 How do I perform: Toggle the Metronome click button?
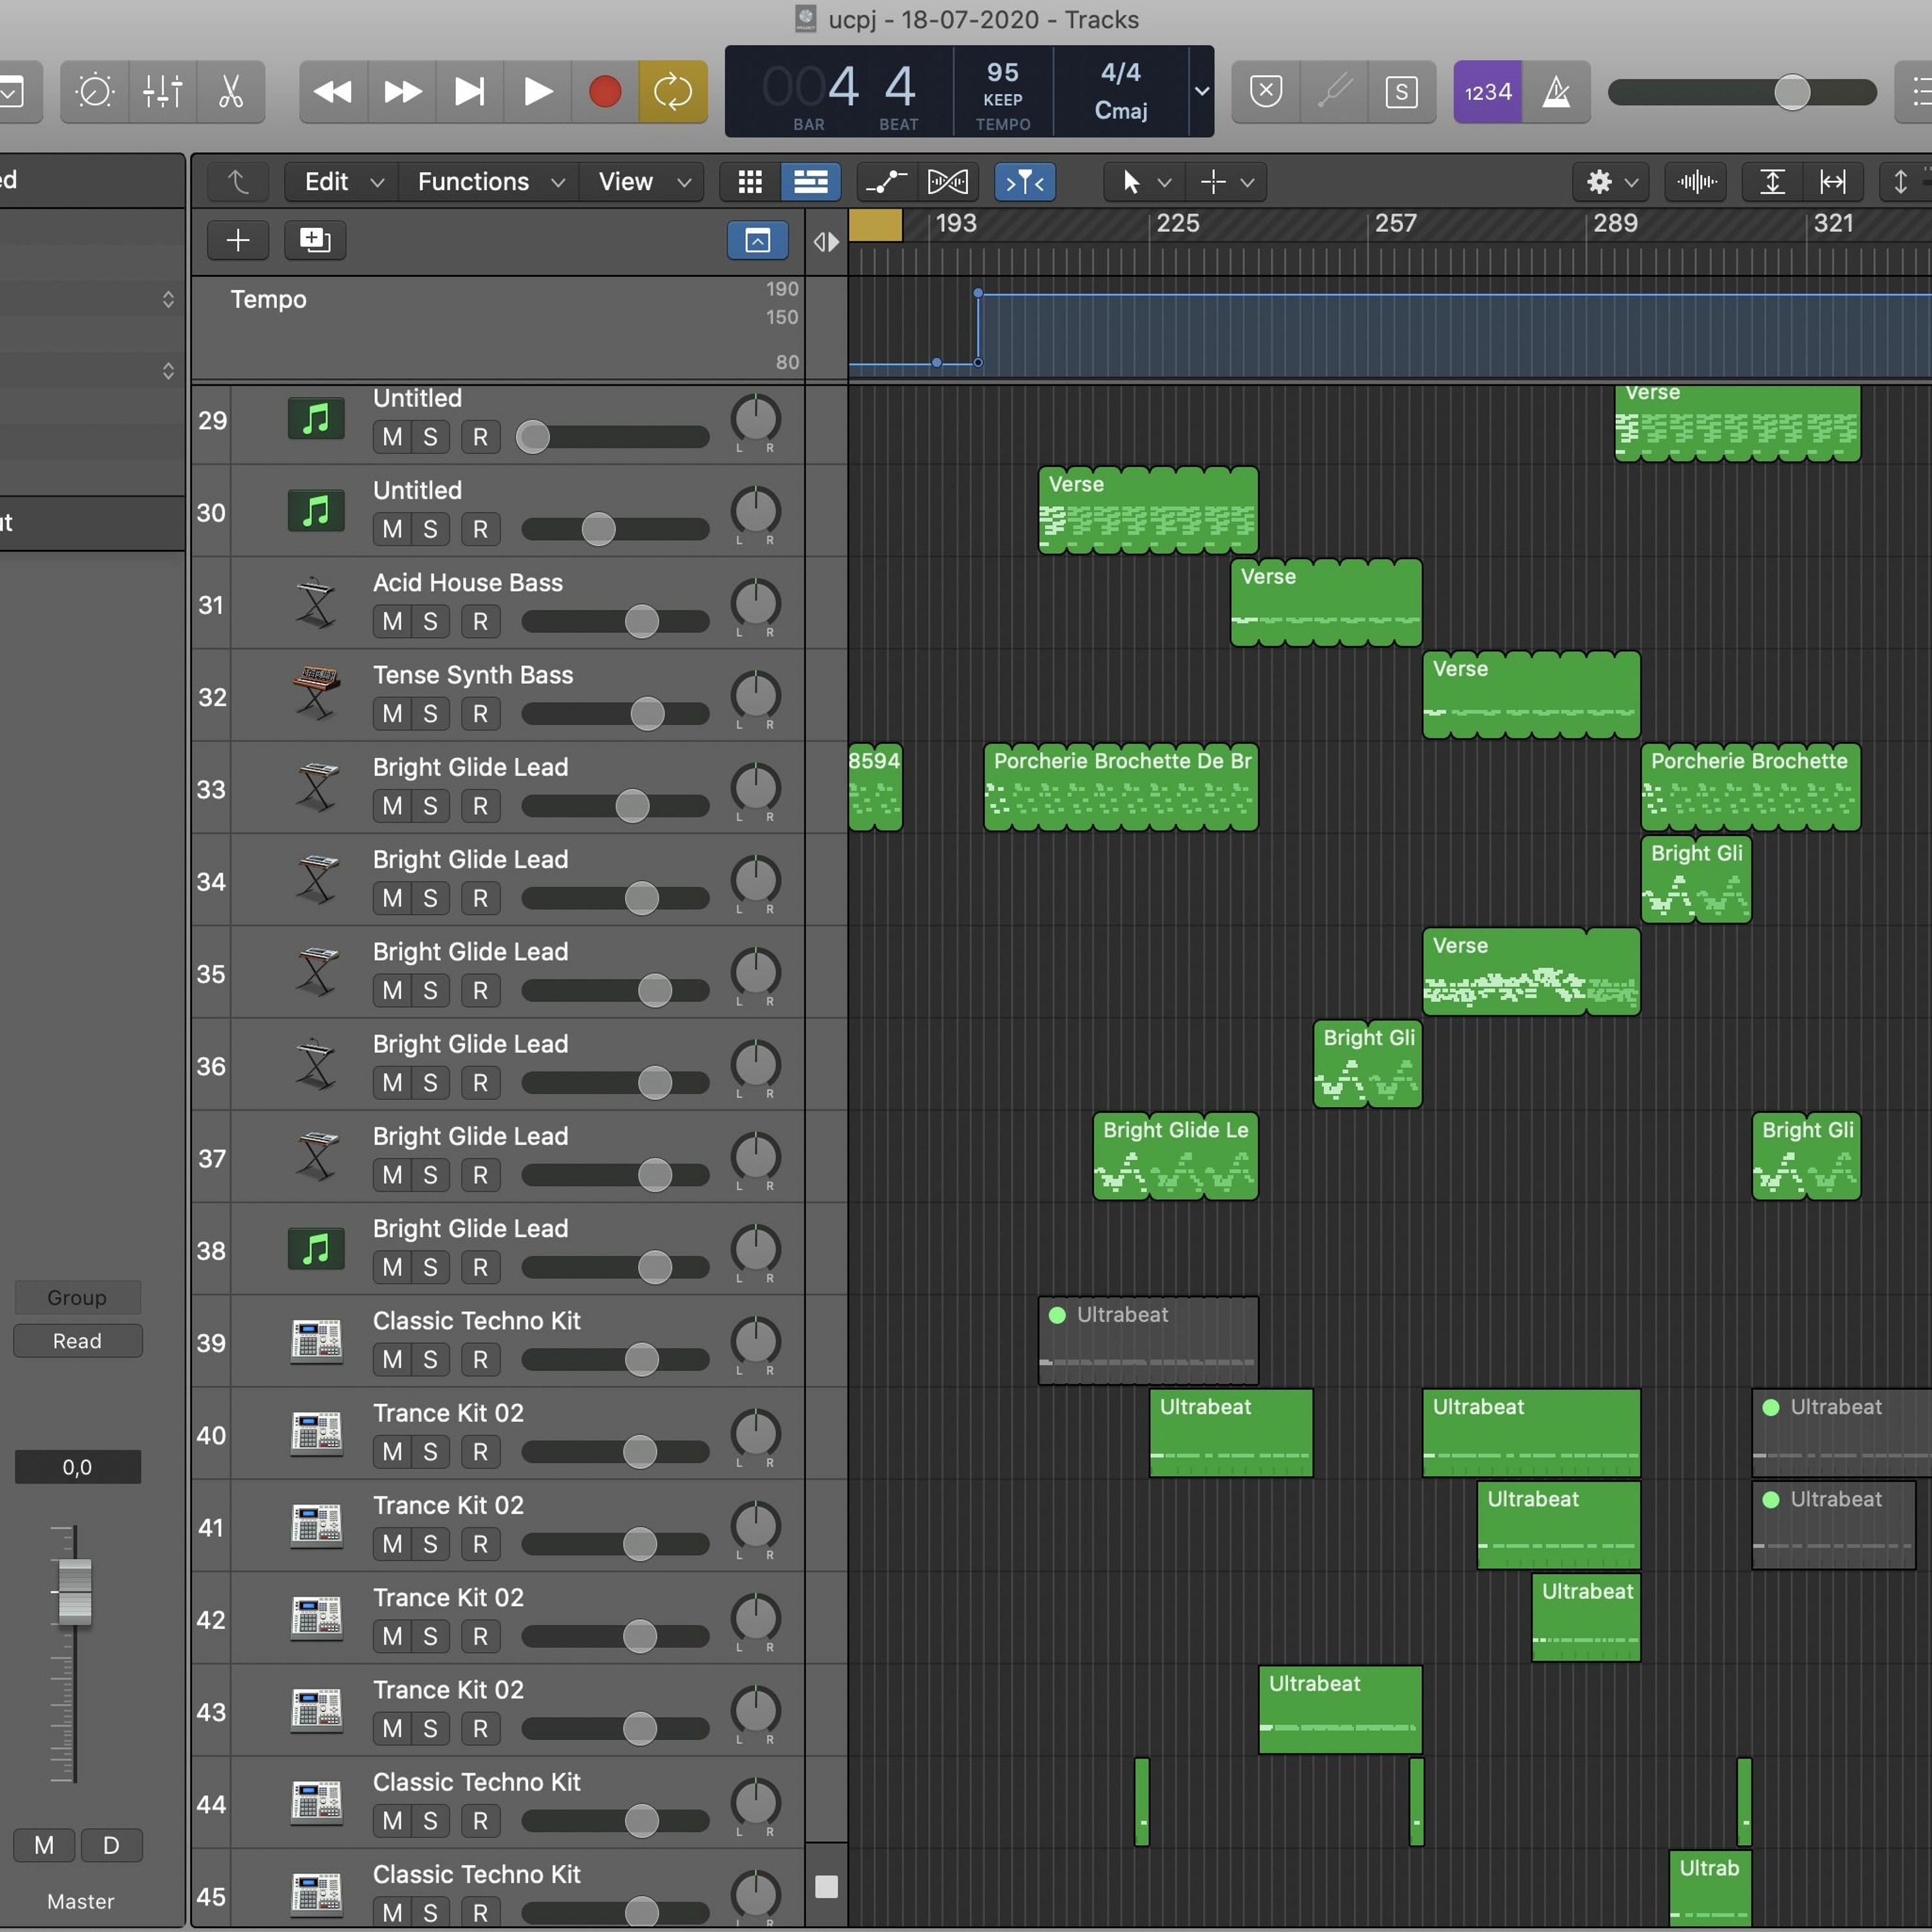(x=1557, y=92)
